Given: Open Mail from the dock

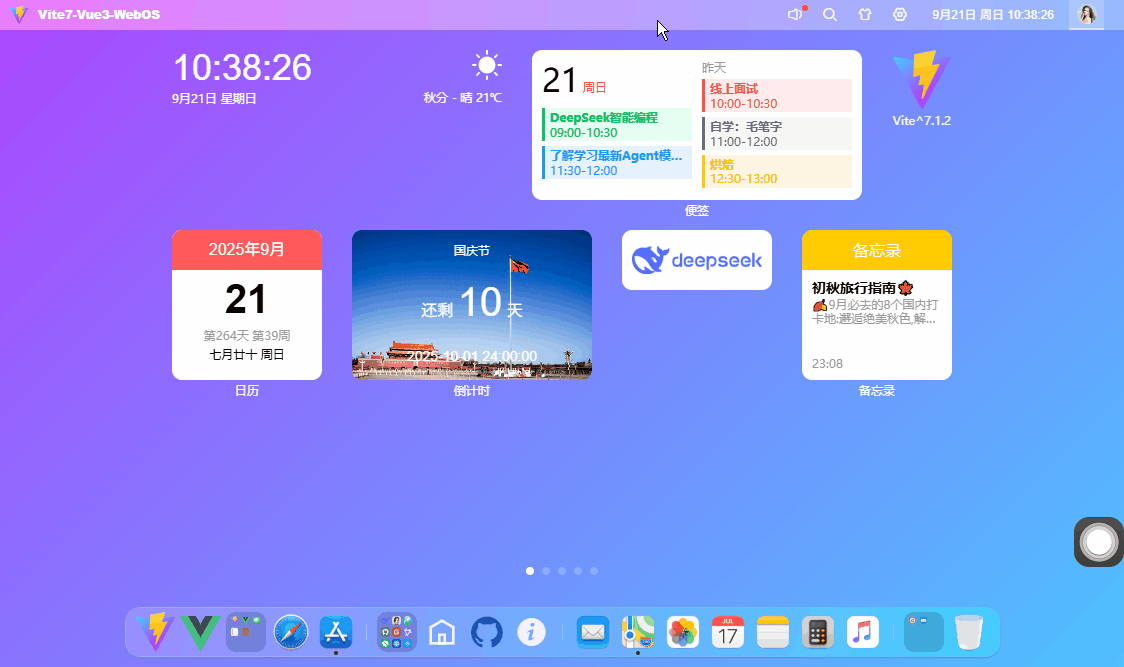Looking at the screenshot, I should [592, 632].
